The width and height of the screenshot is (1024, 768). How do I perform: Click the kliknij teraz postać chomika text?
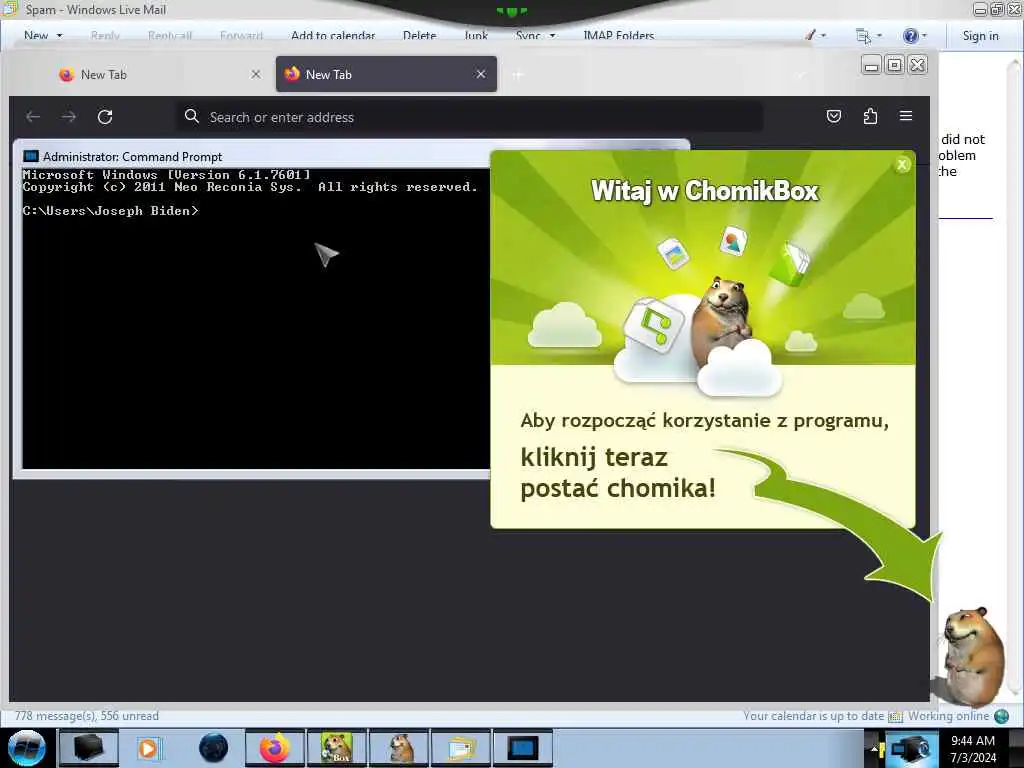[618, 473]
